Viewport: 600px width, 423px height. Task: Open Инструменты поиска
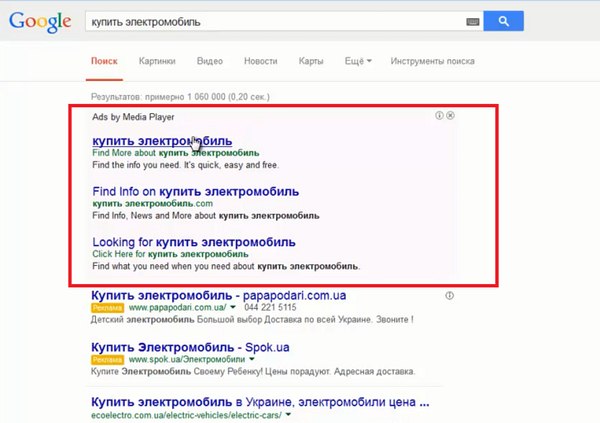click(x=432, y=61)
